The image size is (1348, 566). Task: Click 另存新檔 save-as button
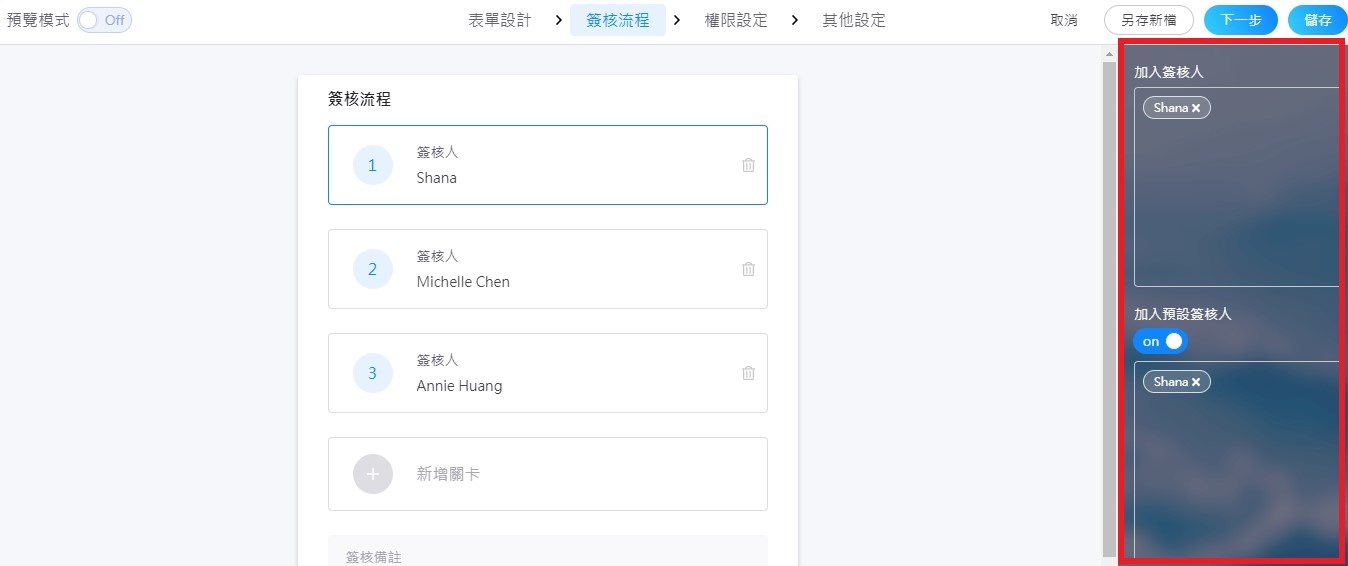(1148, 20)
